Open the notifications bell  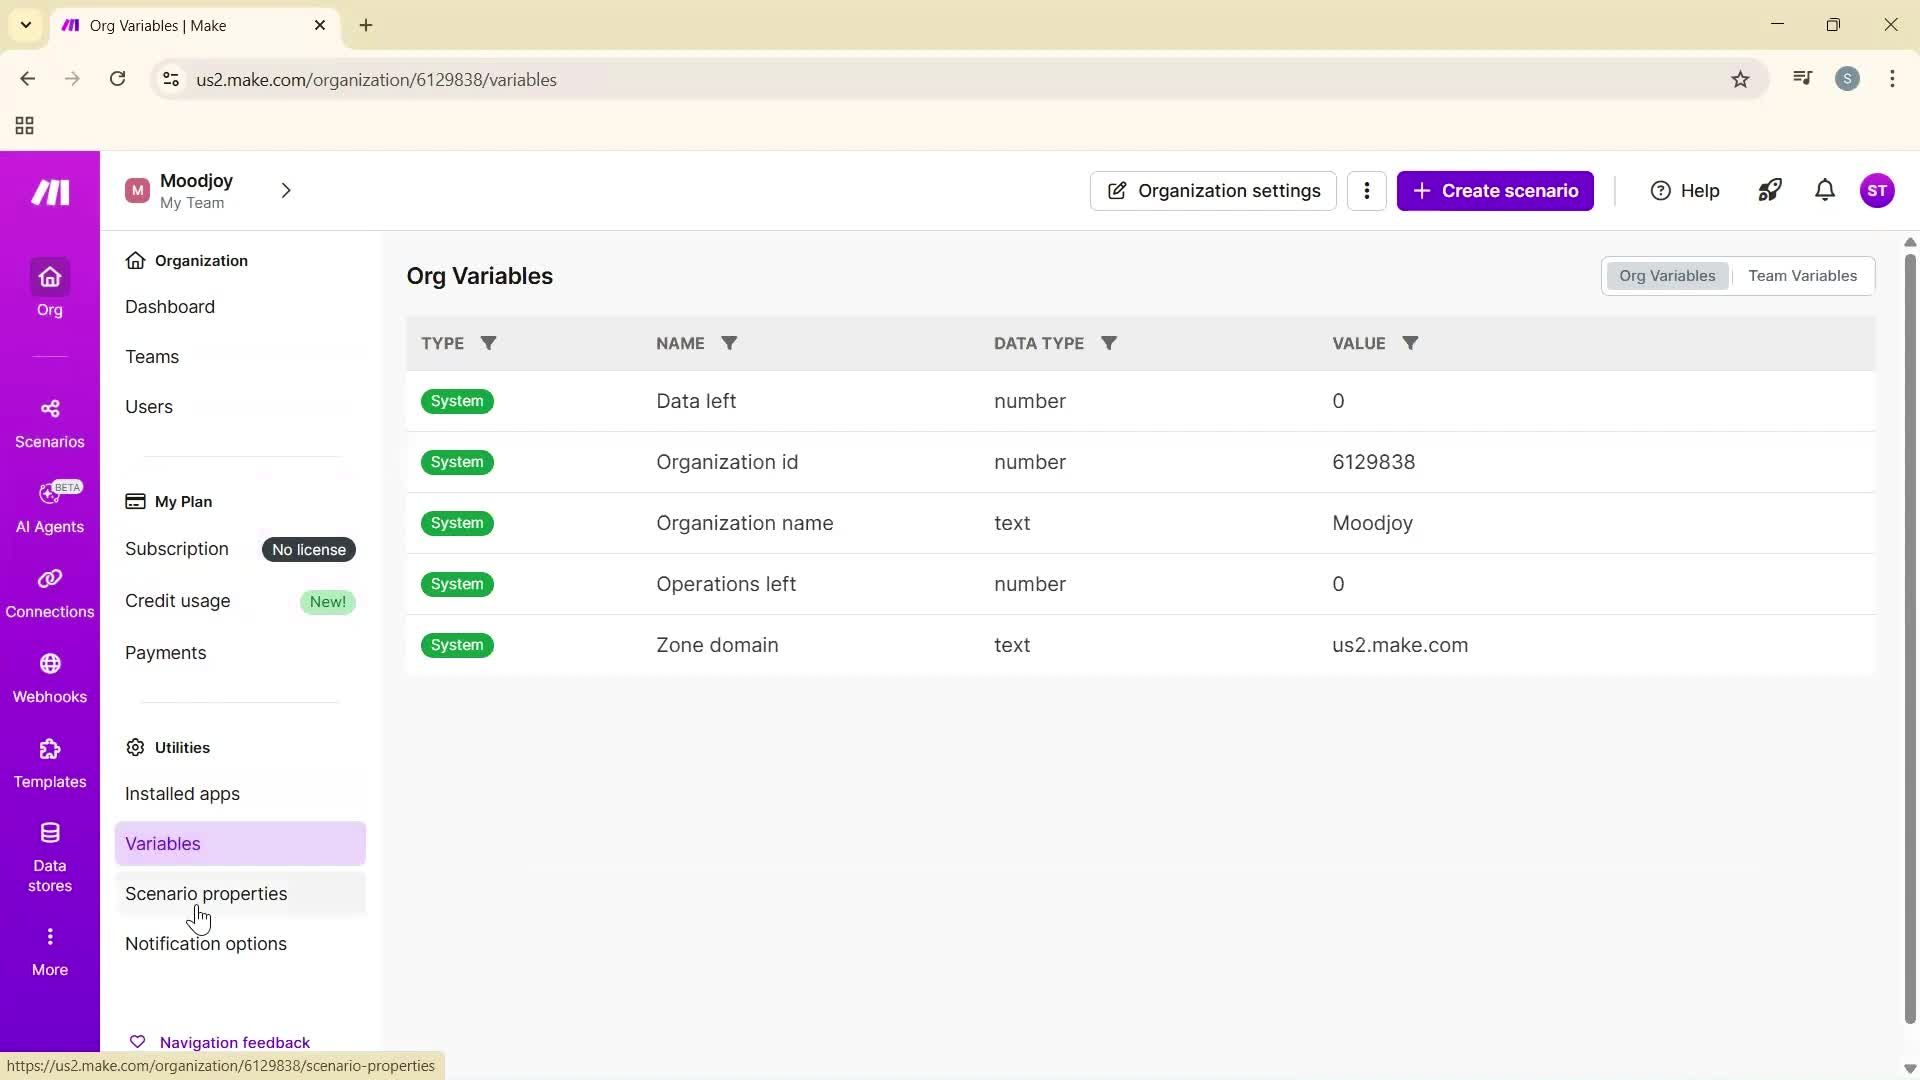click(1823, 190)
